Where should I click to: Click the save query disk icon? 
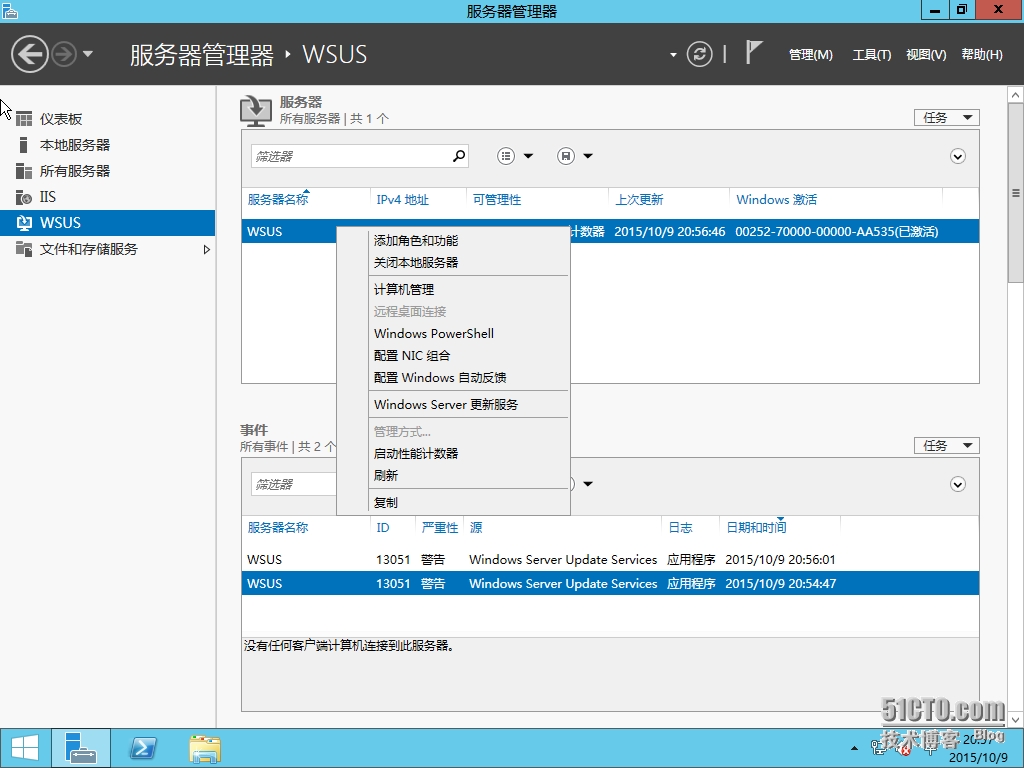coord(566,156)
